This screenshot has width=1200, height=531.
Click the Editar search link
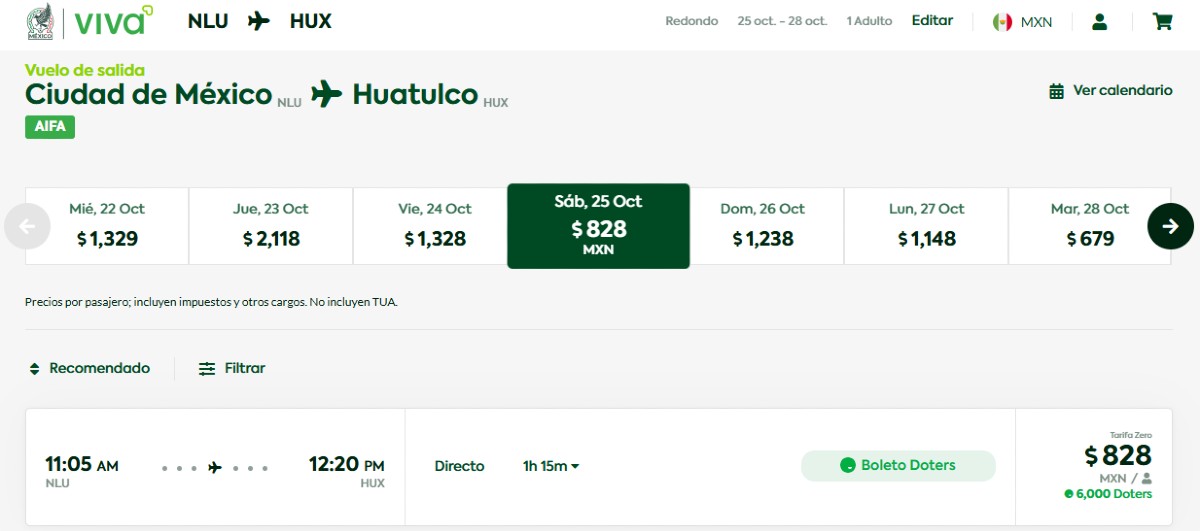(932, 21)
